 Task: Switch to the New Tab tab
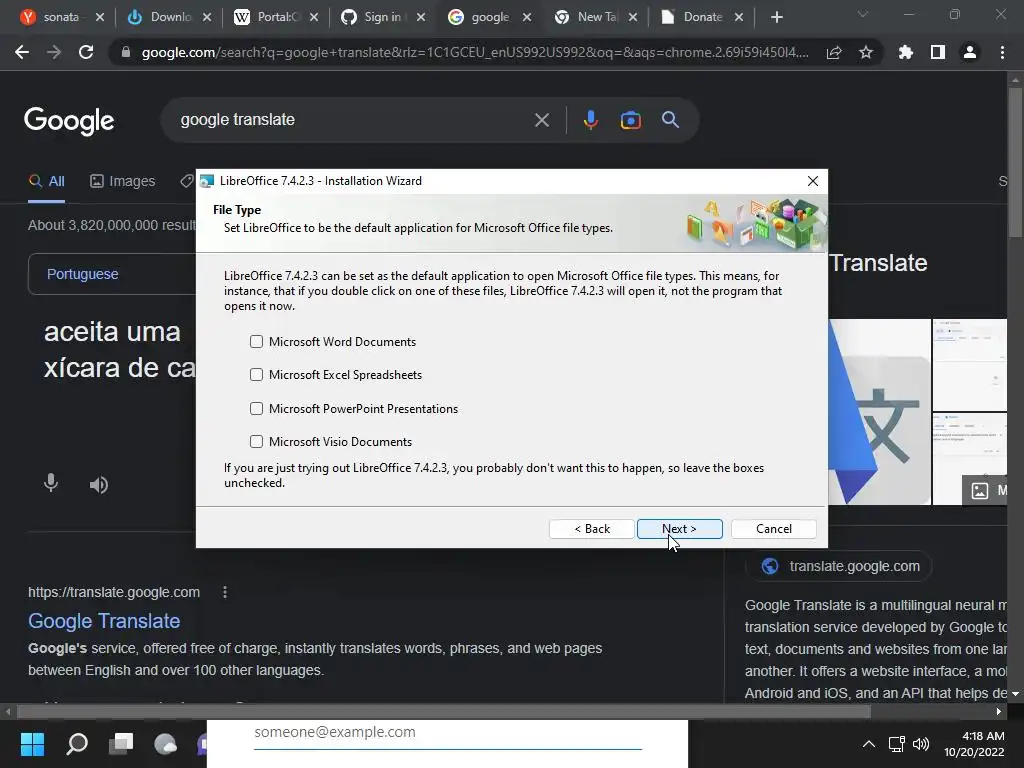point(596,17)
